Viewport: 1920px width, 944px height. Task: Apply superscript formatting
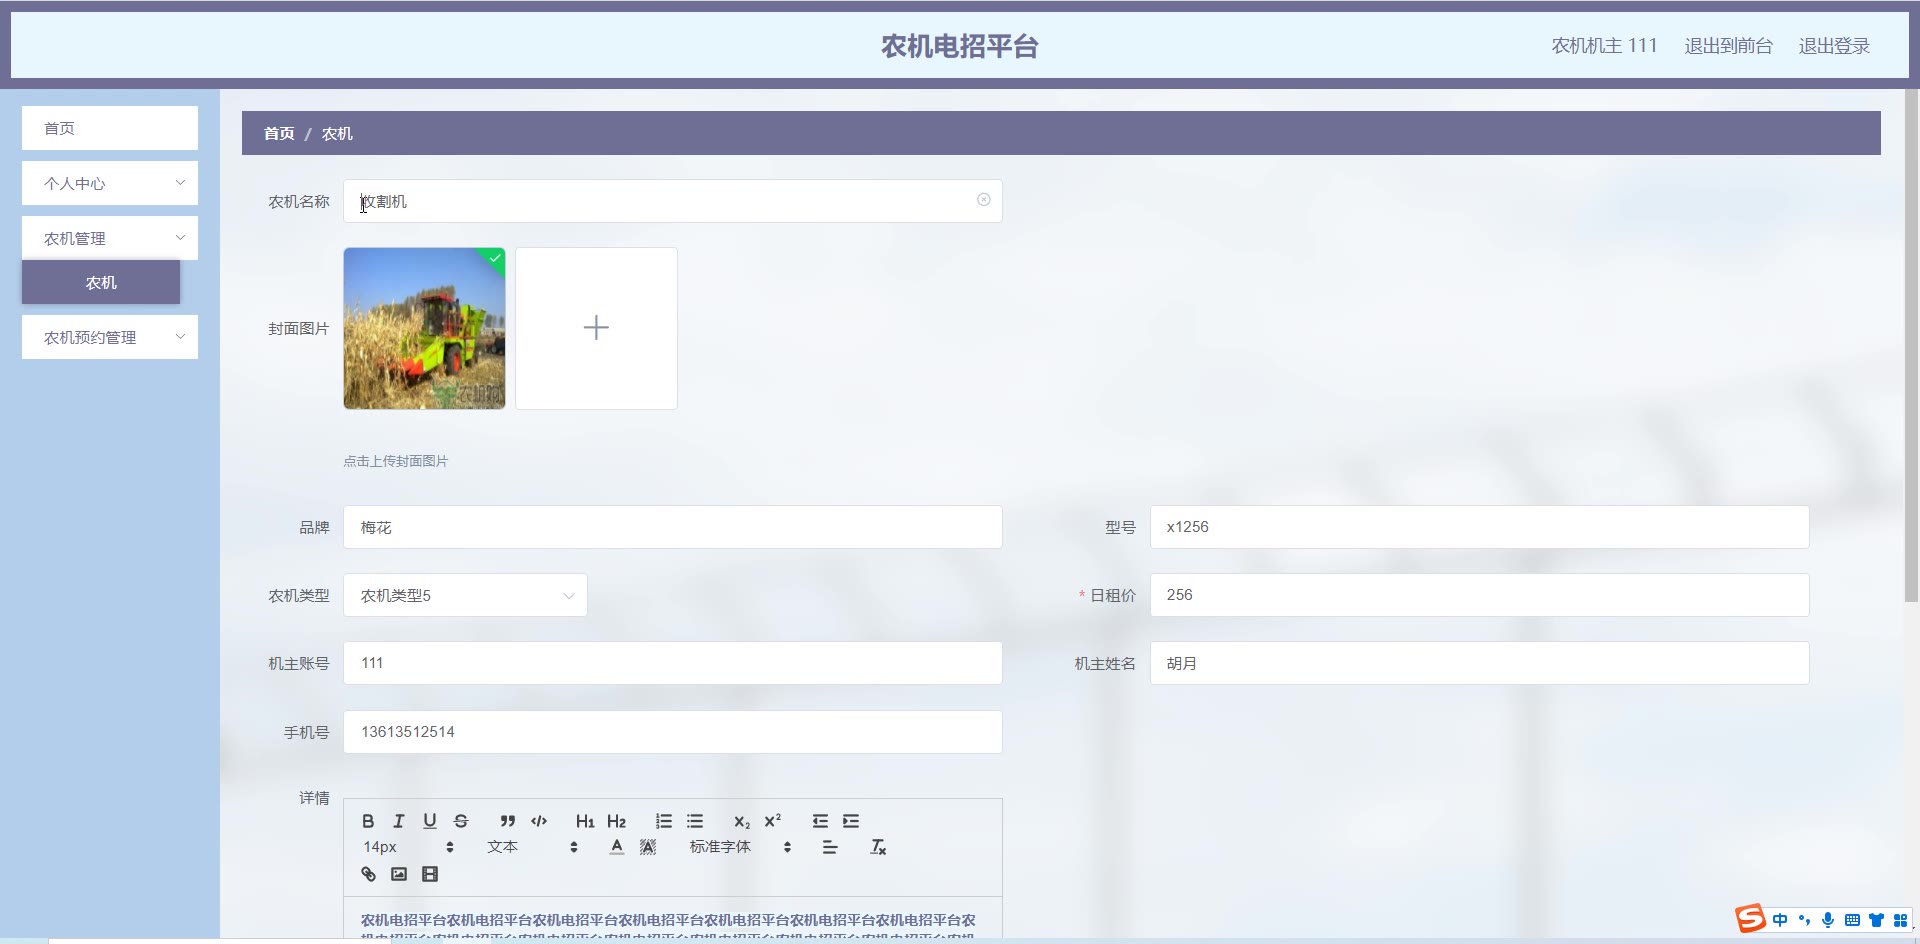tap(773, 821)
